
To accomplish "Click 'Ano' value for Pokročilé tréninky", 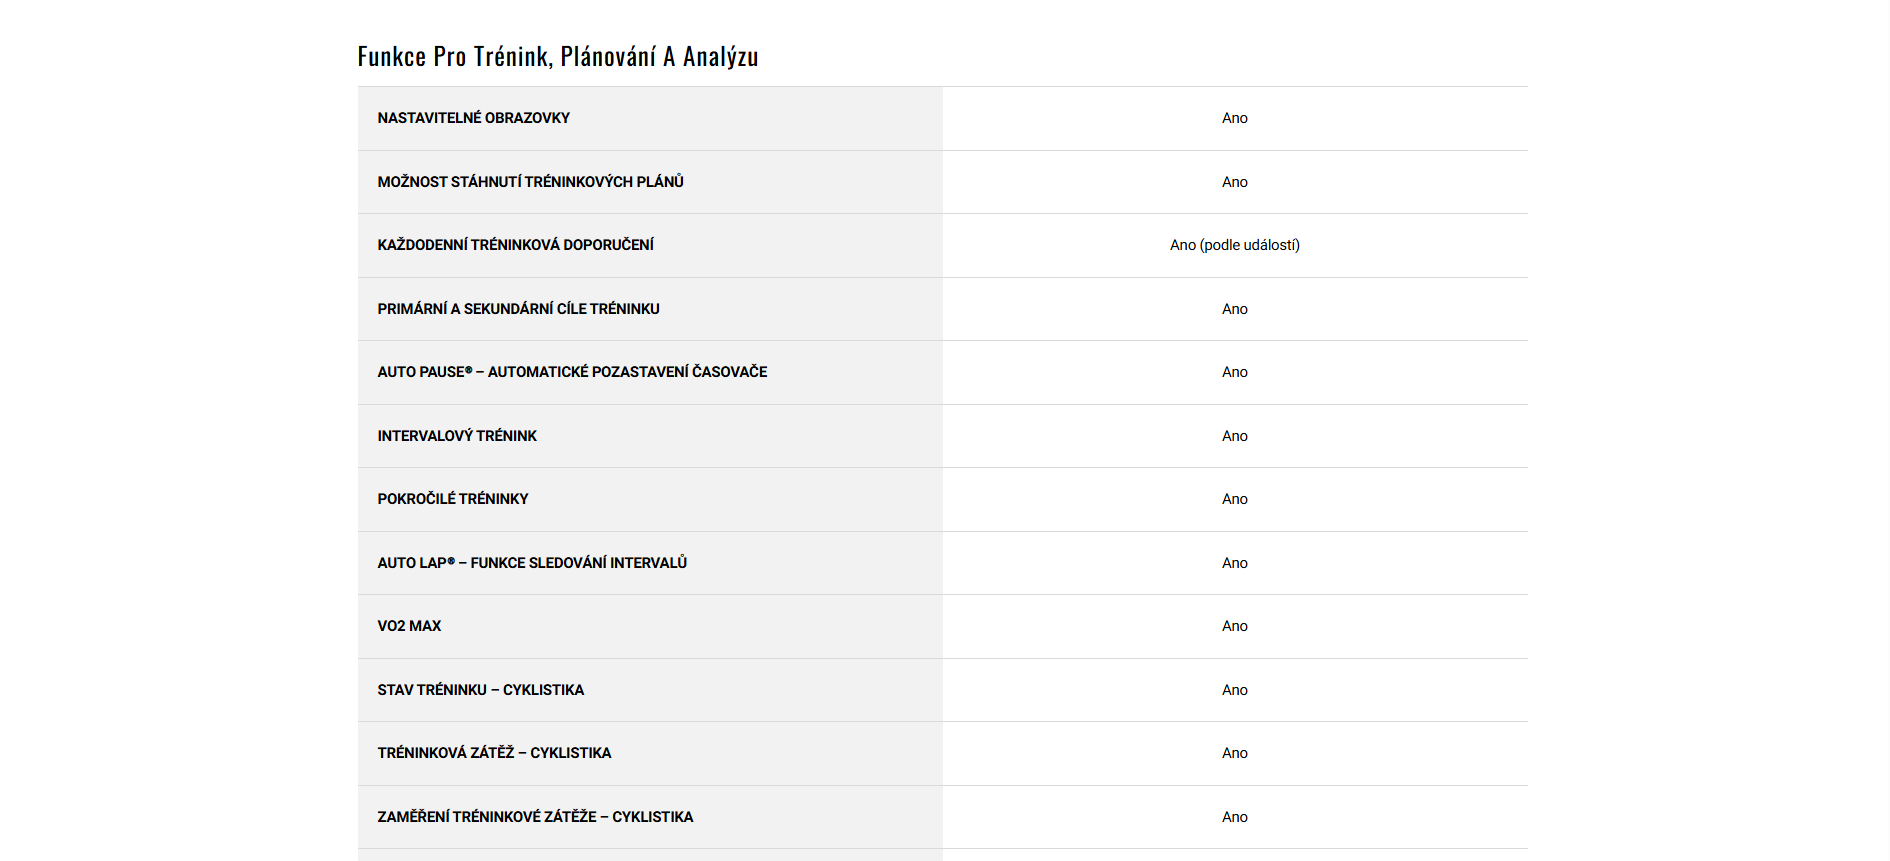I will [x=1234, y=499].
